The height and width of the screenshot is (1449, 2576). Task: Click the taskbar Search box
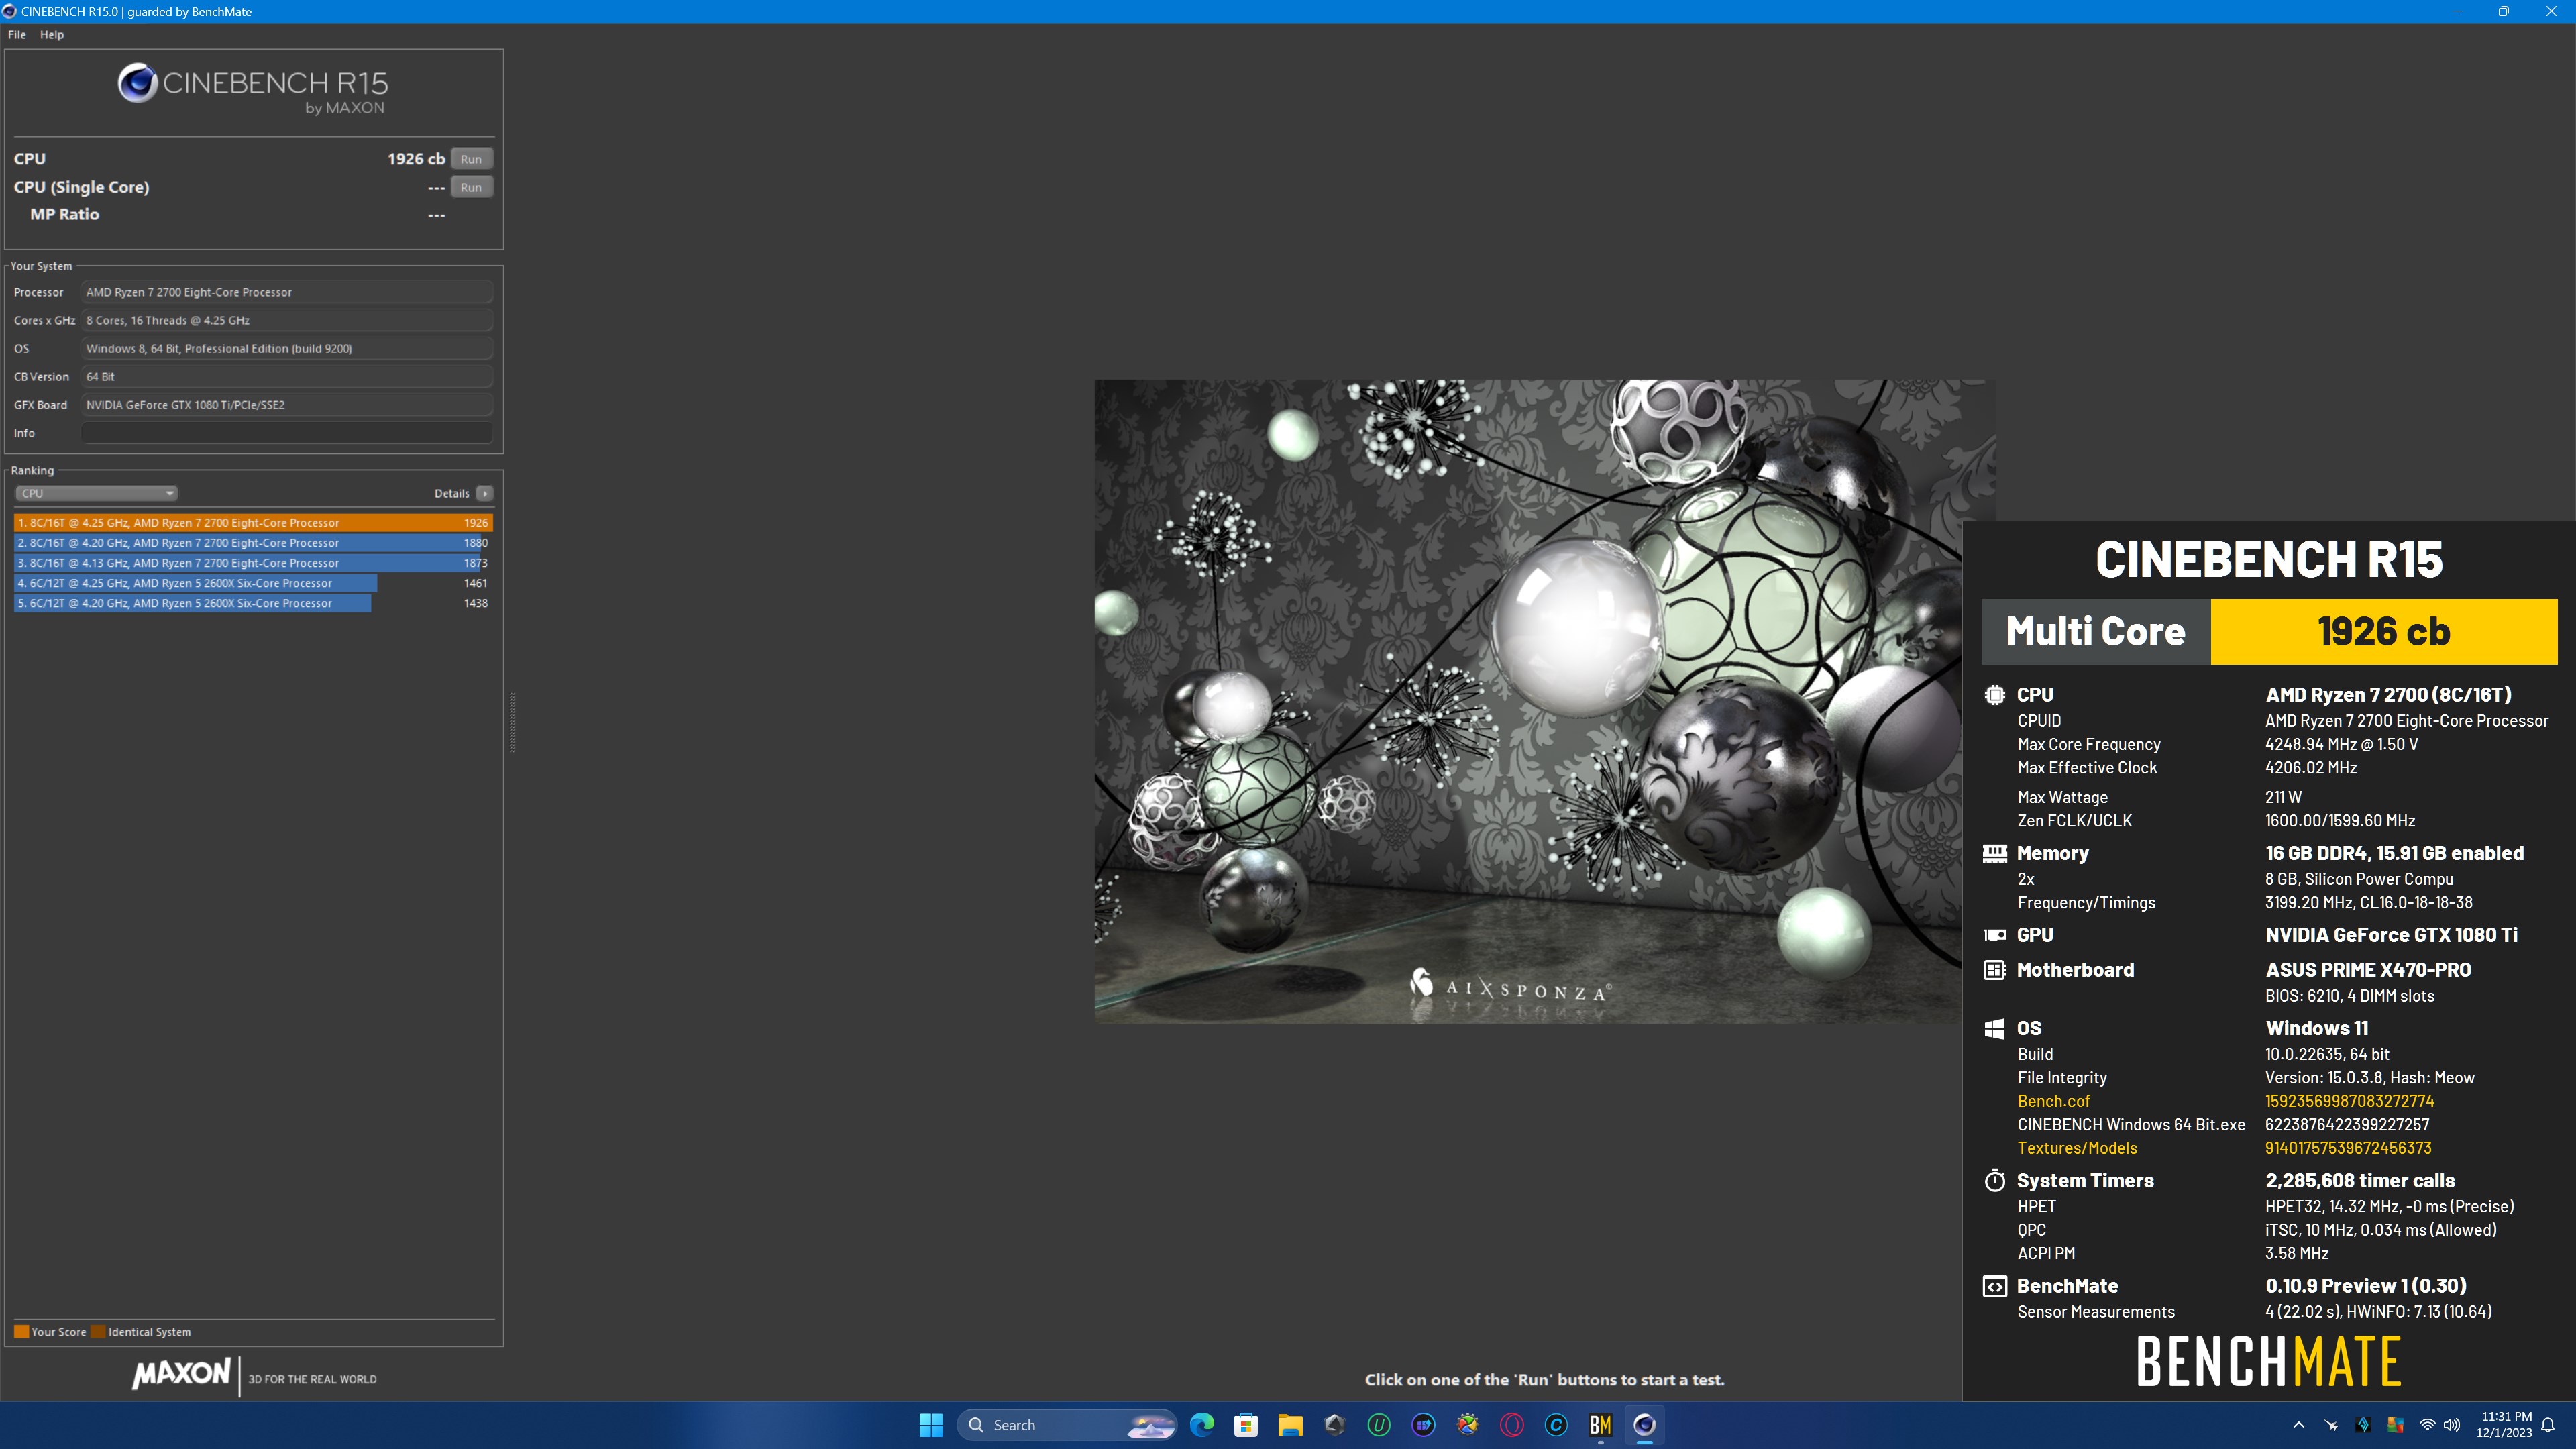tap(1066, 1425)
